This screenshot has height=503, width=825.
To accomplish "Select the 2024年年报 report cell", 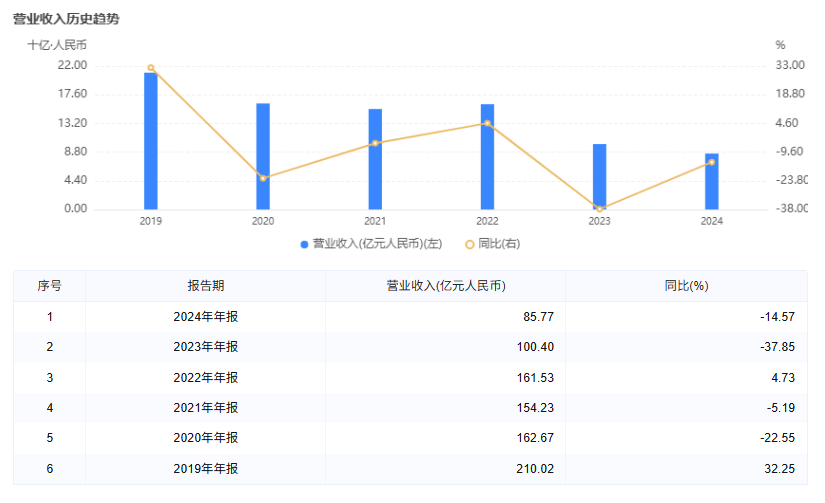I will point(206,317).
